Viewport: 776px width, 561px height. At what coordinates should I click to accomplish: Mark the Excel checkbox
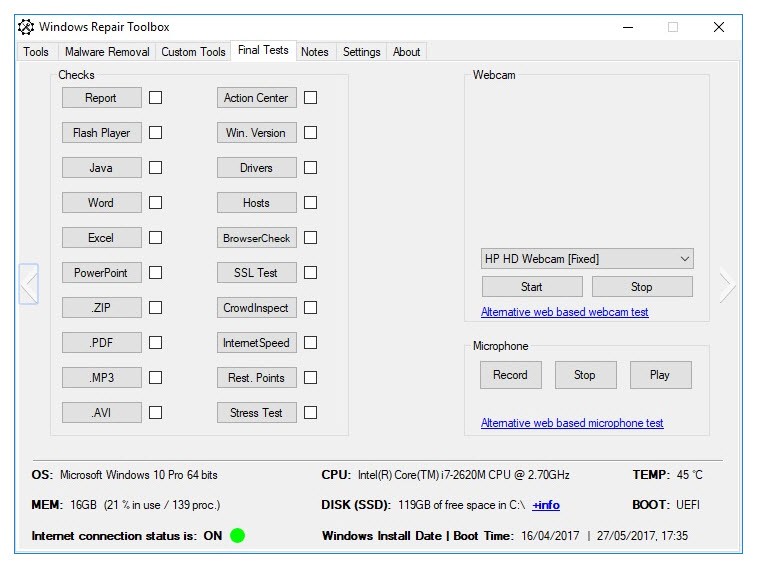click(155, 237)
